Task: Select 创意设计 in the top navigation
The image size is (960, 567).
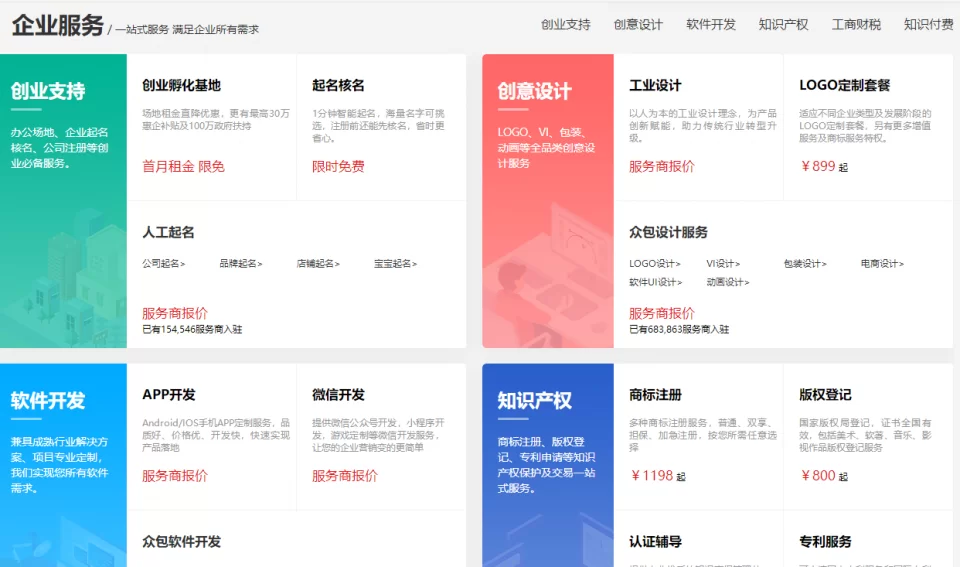Action: point(638,25)
